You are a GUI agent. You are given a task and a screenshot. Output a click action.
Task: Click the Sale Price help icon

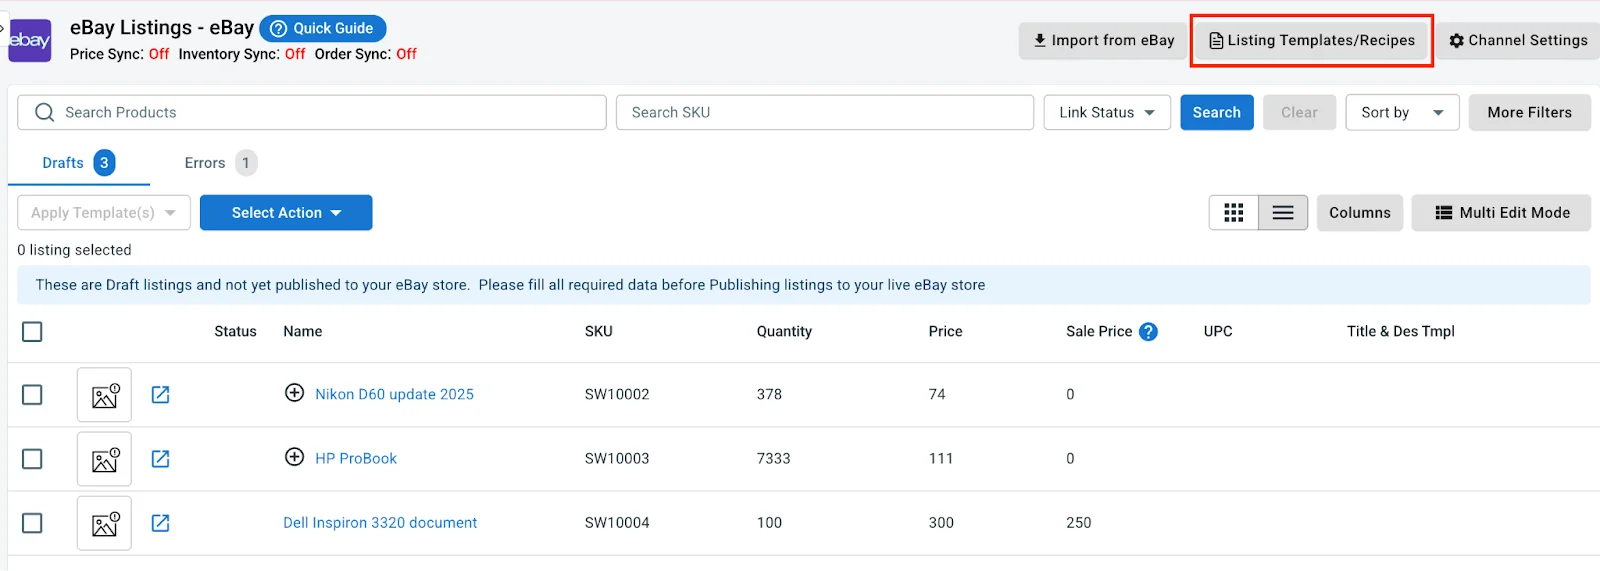coord(1148,331)
